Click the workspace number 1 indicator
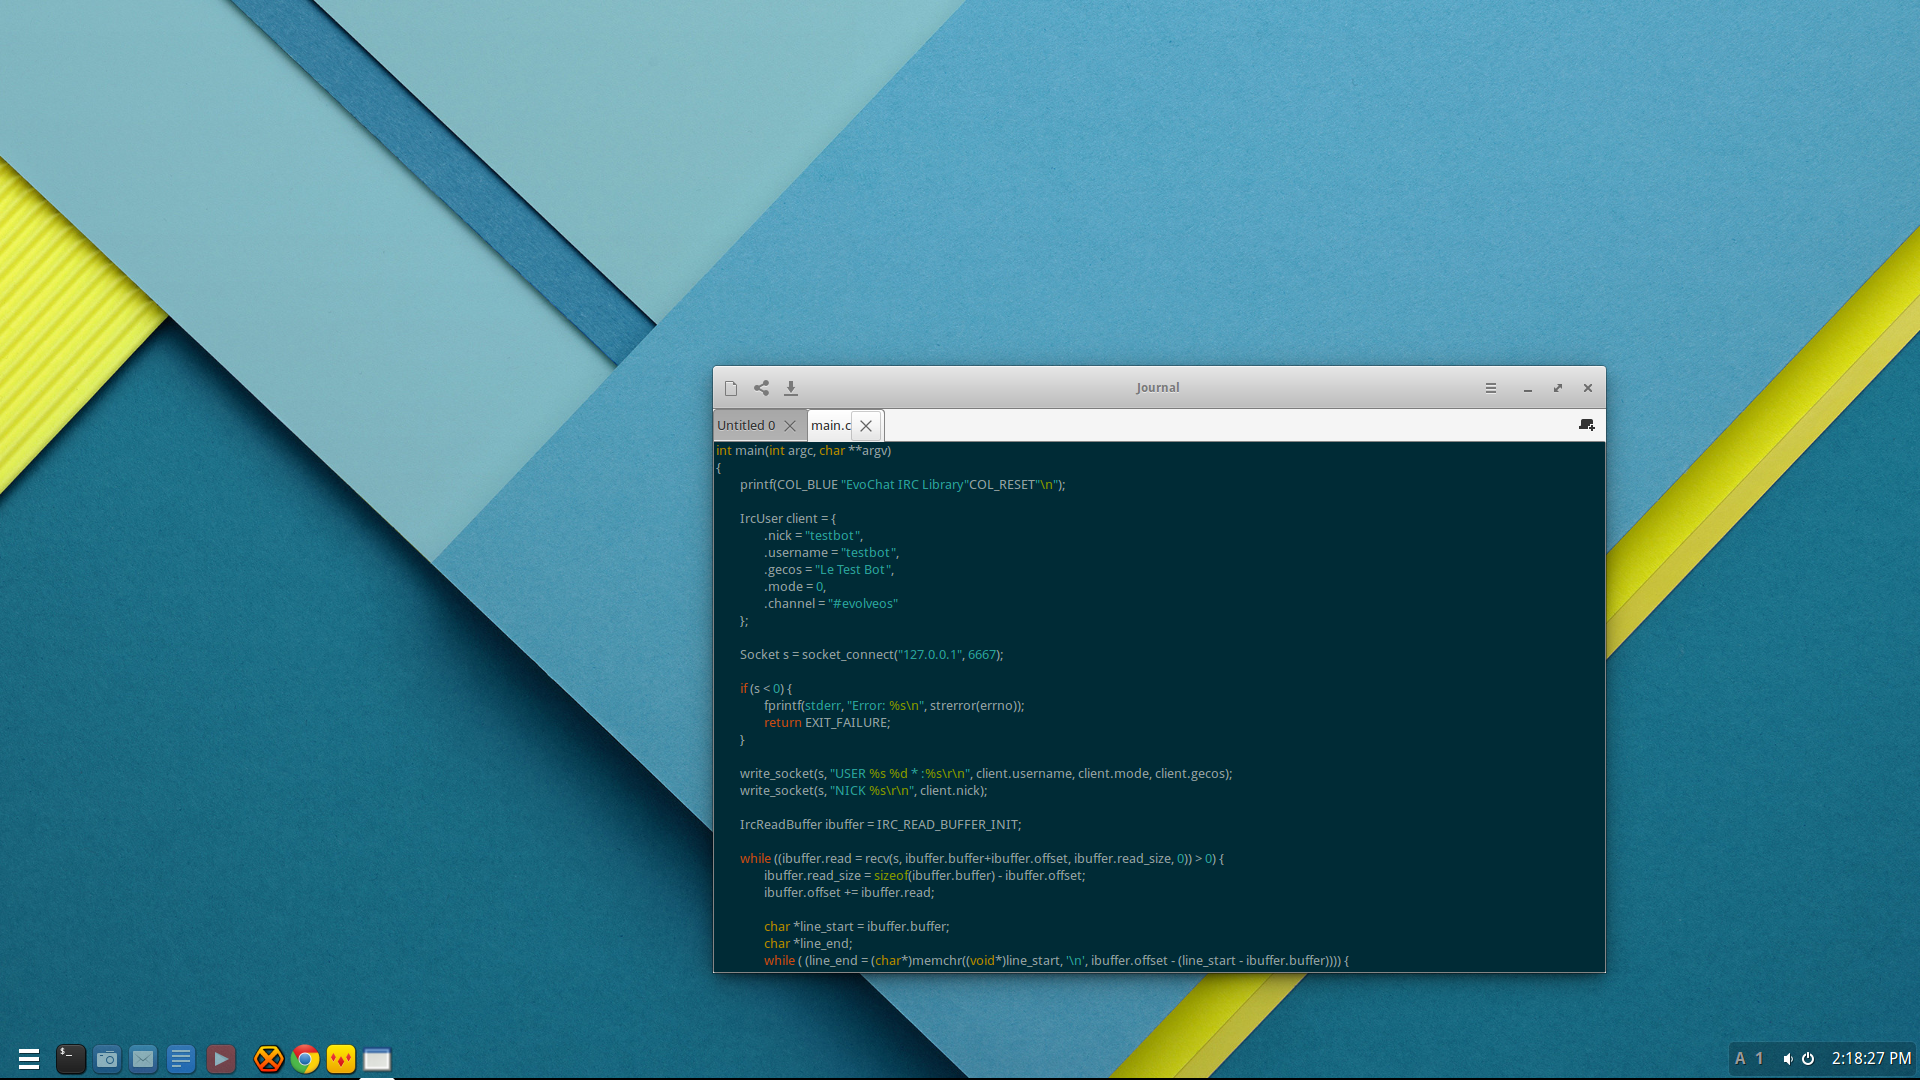This screenshot has width=1920, height=1080. 1759,1058
